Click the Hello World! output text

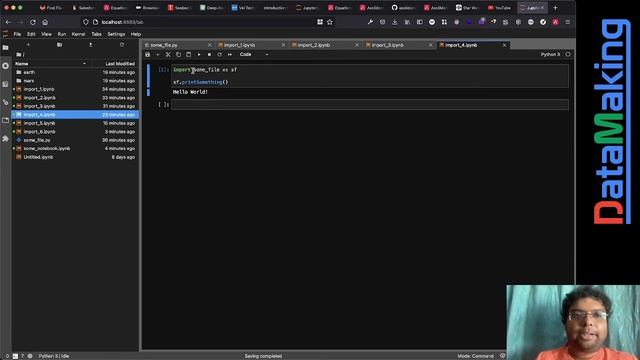[x=190, y=92]
